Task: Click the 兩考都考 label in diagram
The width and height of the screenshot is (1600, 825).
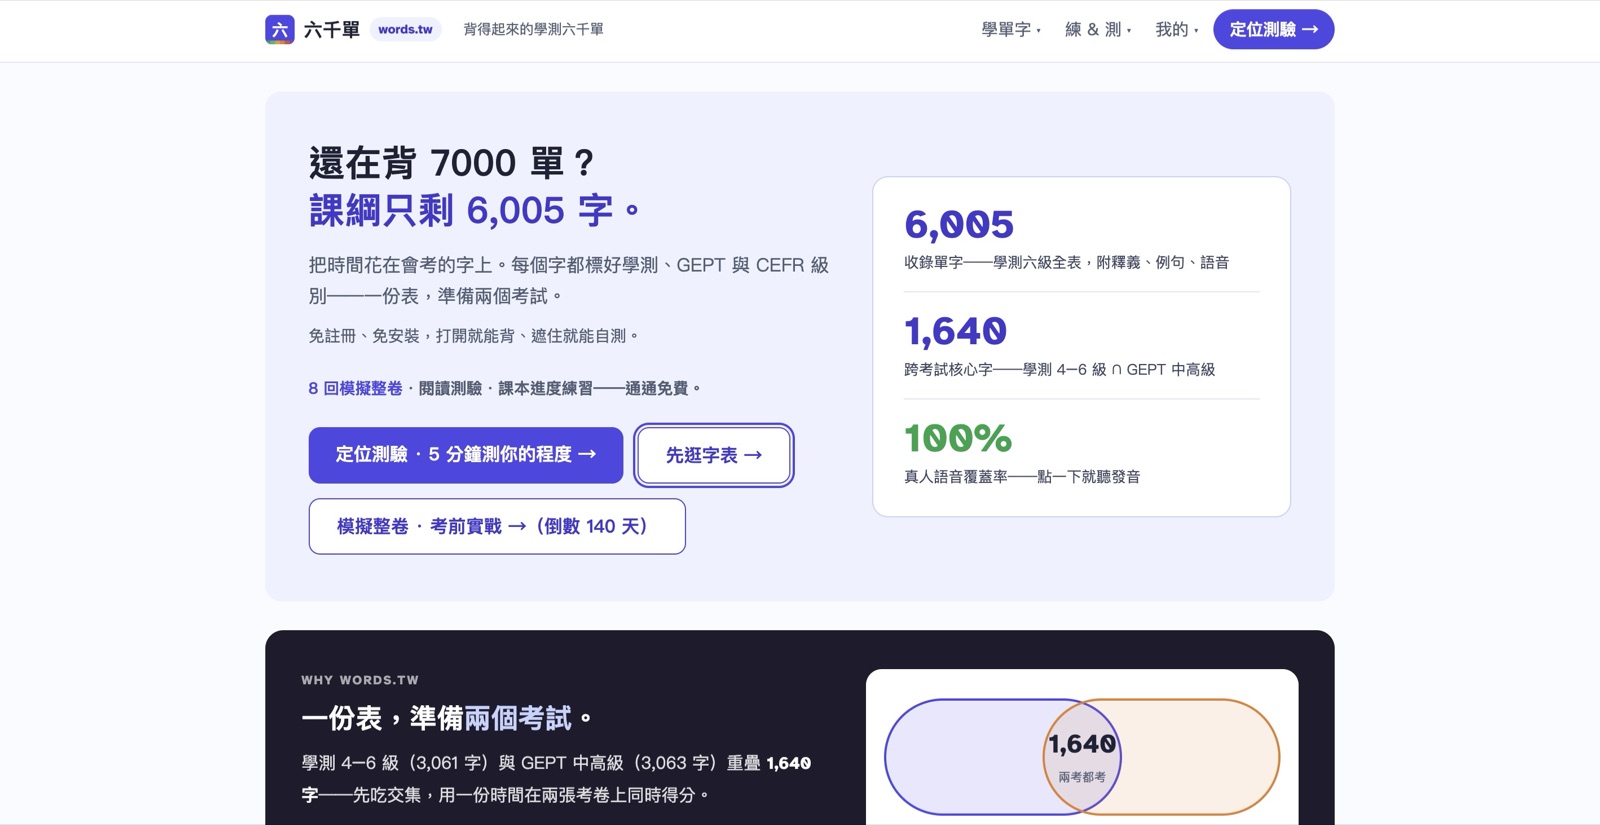Action: [1082, 777]
